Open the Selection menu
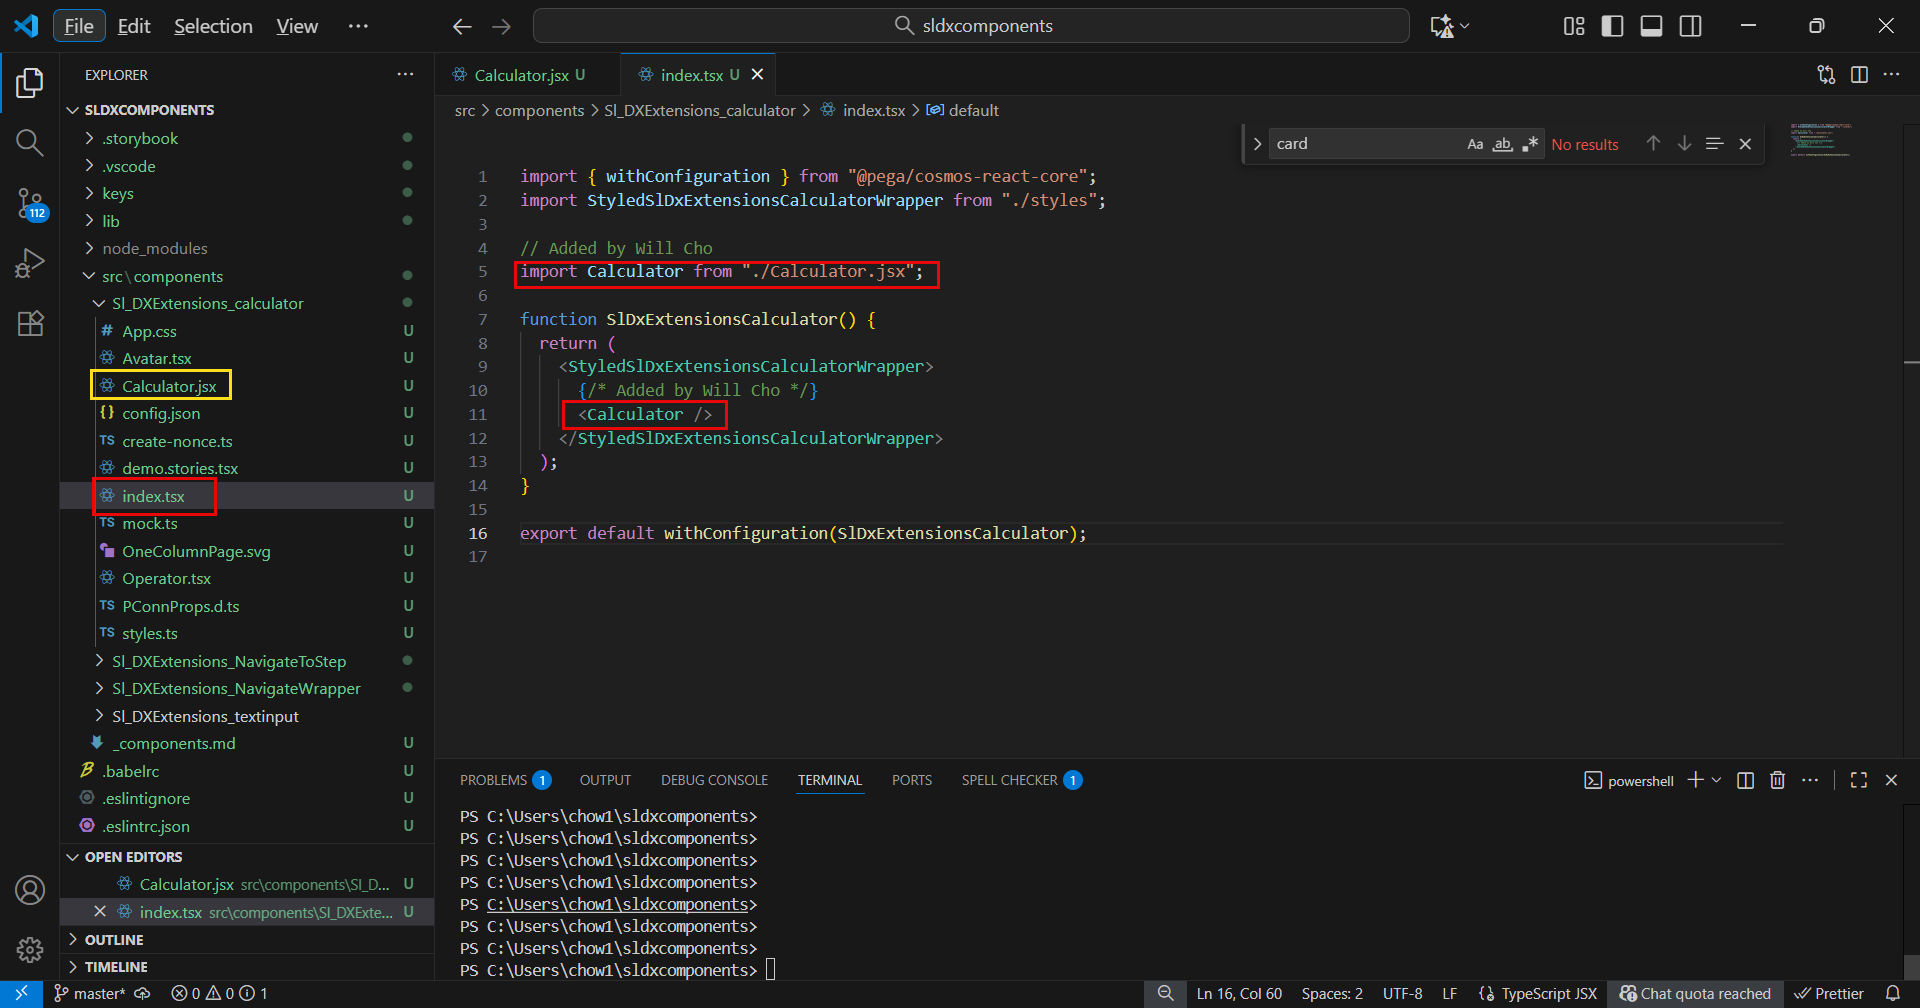Screen dimensions: 1920x1008 coord(213,26)
